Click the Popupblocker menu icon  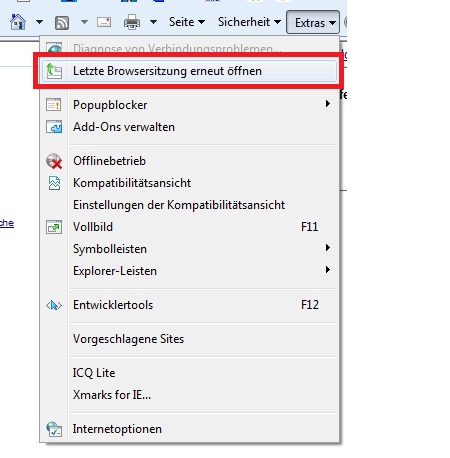pyautogui.click(x=54, y=105)
